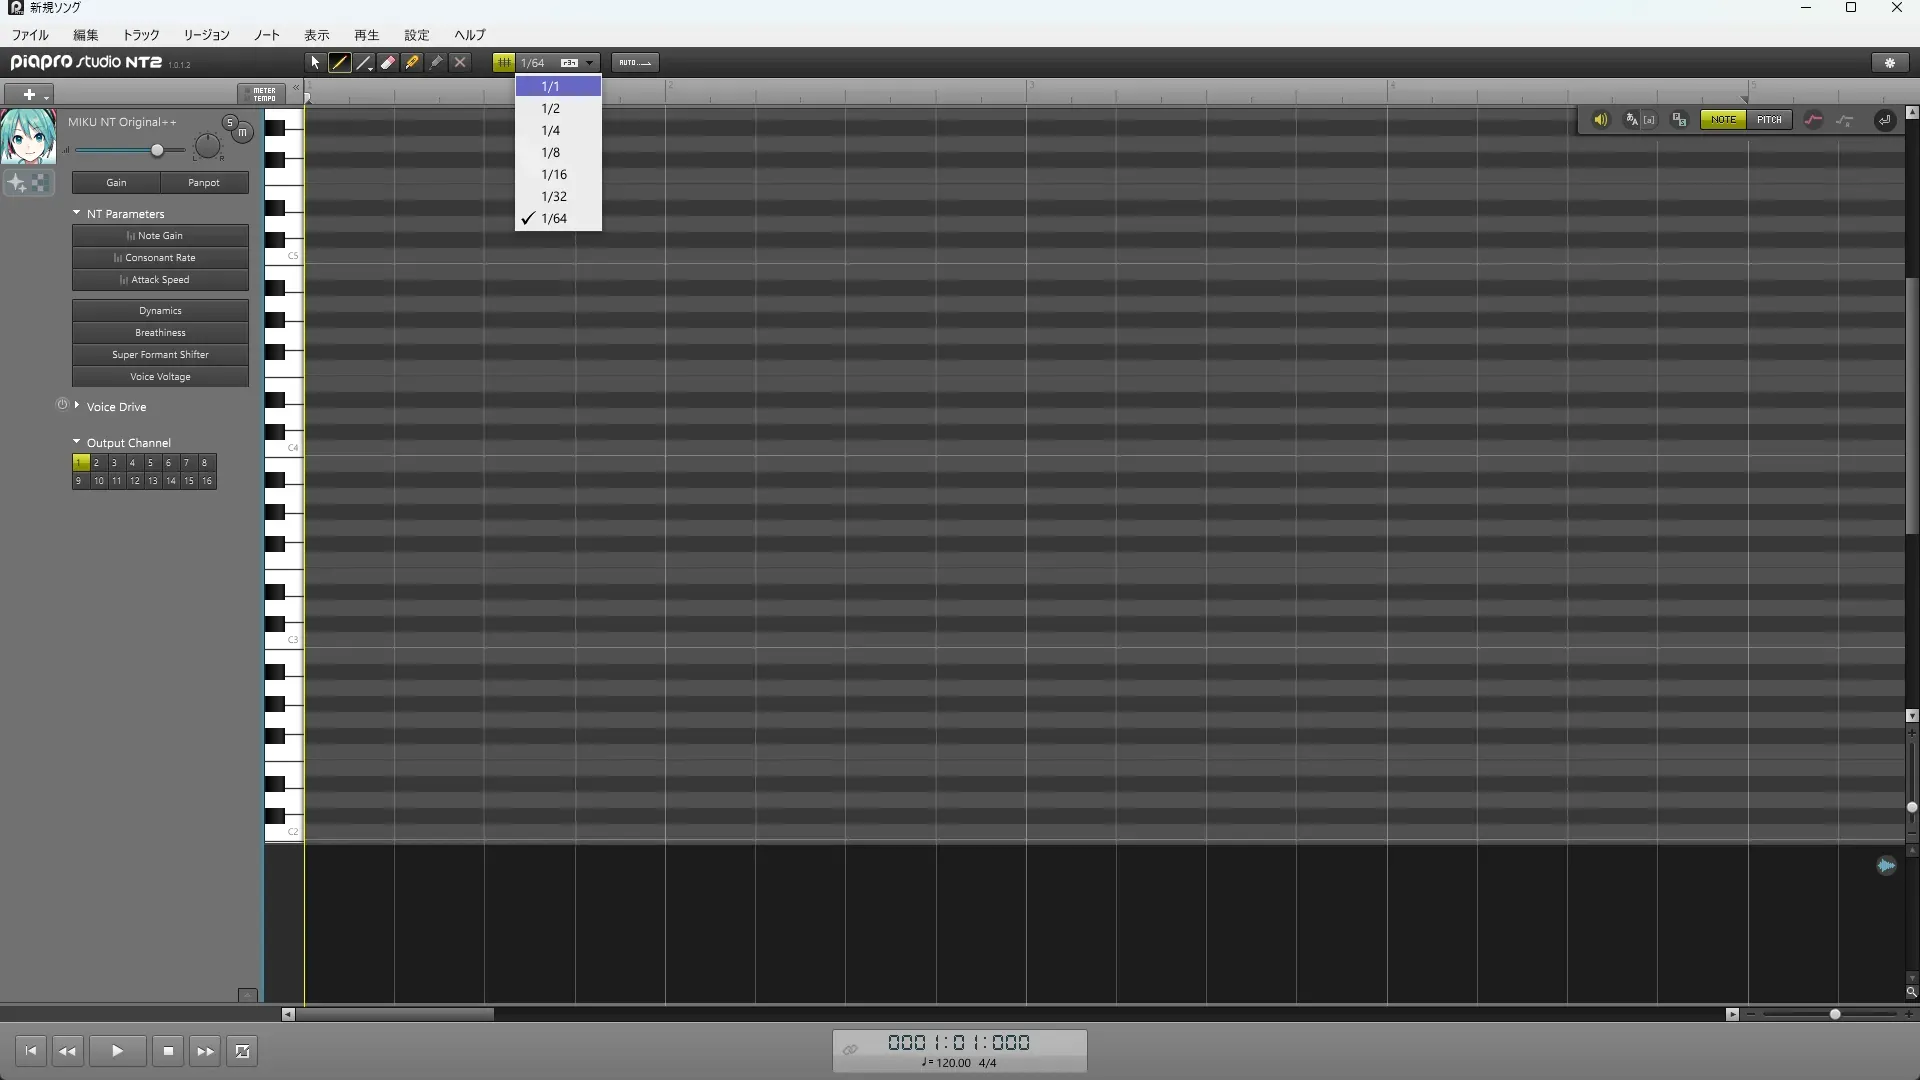Select the pencil draw tool
This screenshot has width=1920, height=1080.
click(339, 62)
